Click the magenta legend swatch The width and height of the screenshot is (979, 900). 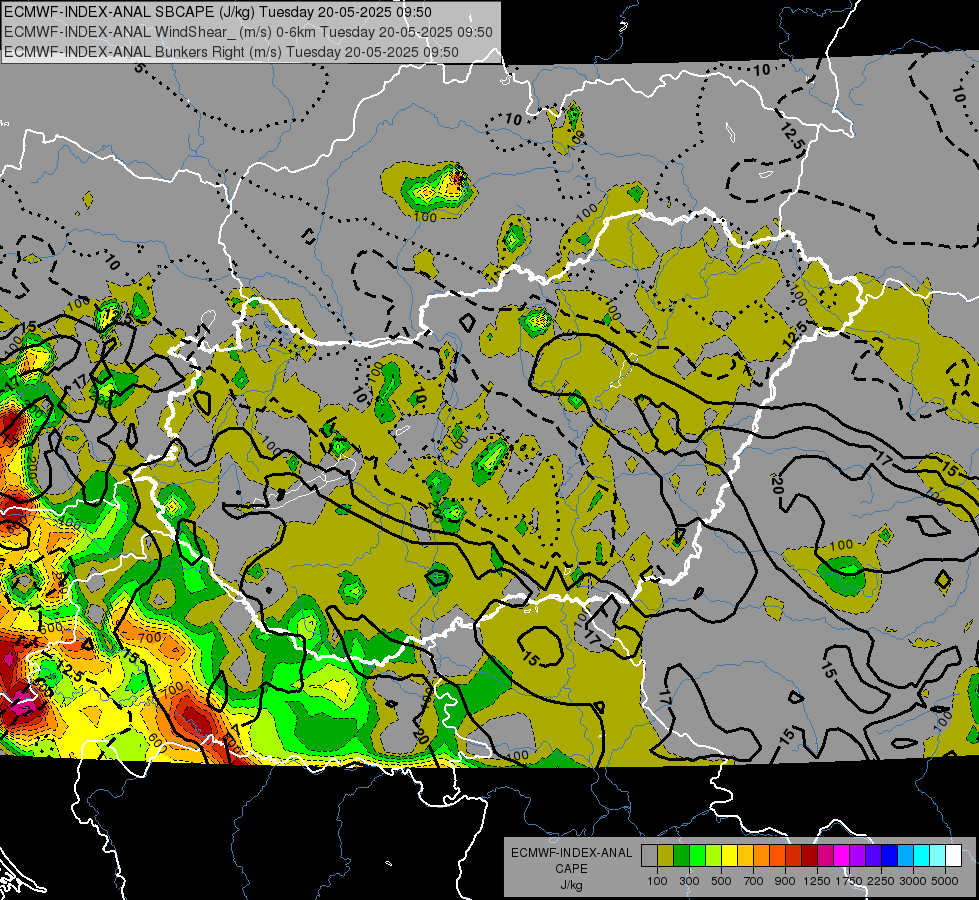tap(842, 856)
